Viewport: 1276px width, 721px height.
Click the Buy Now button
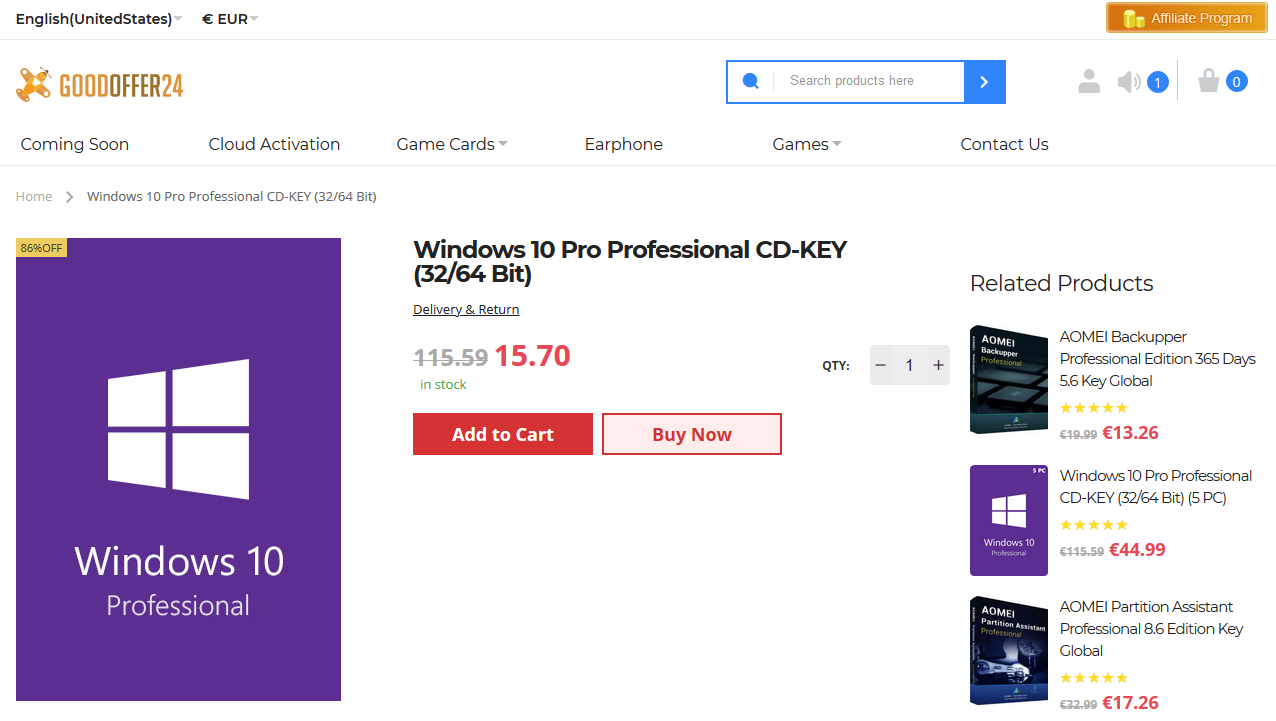point(692,434)
